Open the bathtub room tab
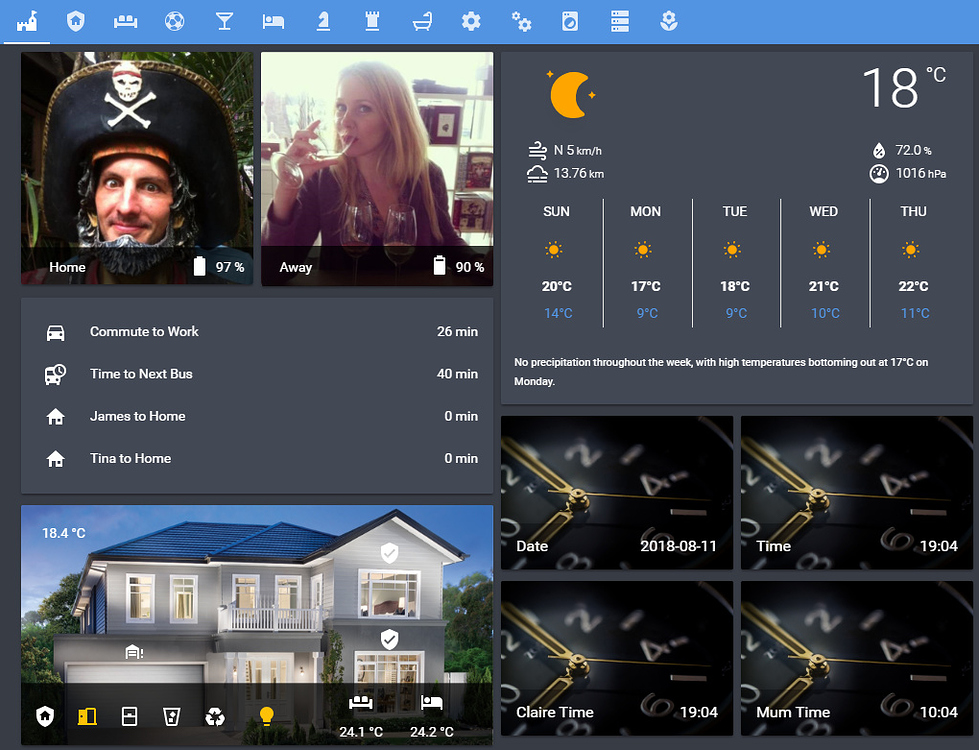Viewport: 979px width, 750px height. 422,20
